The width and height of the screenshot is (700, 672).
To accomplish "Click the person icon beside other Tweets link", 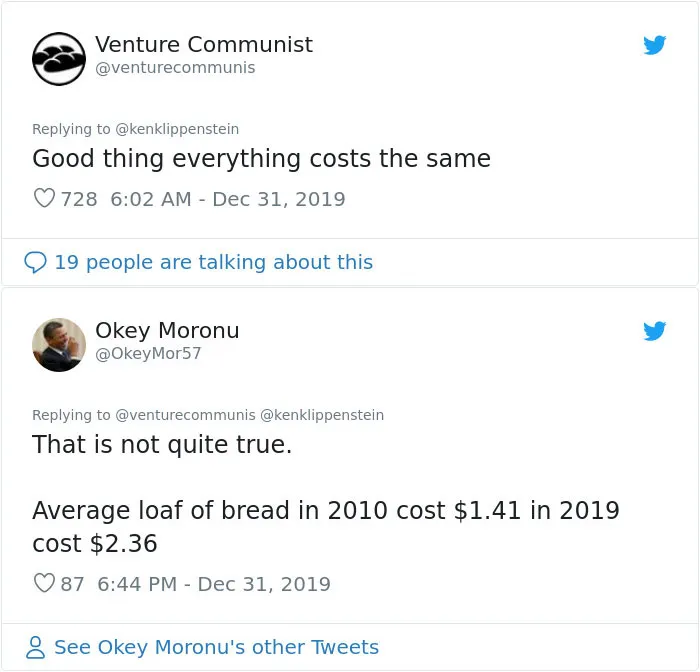I will coord(35,647).
